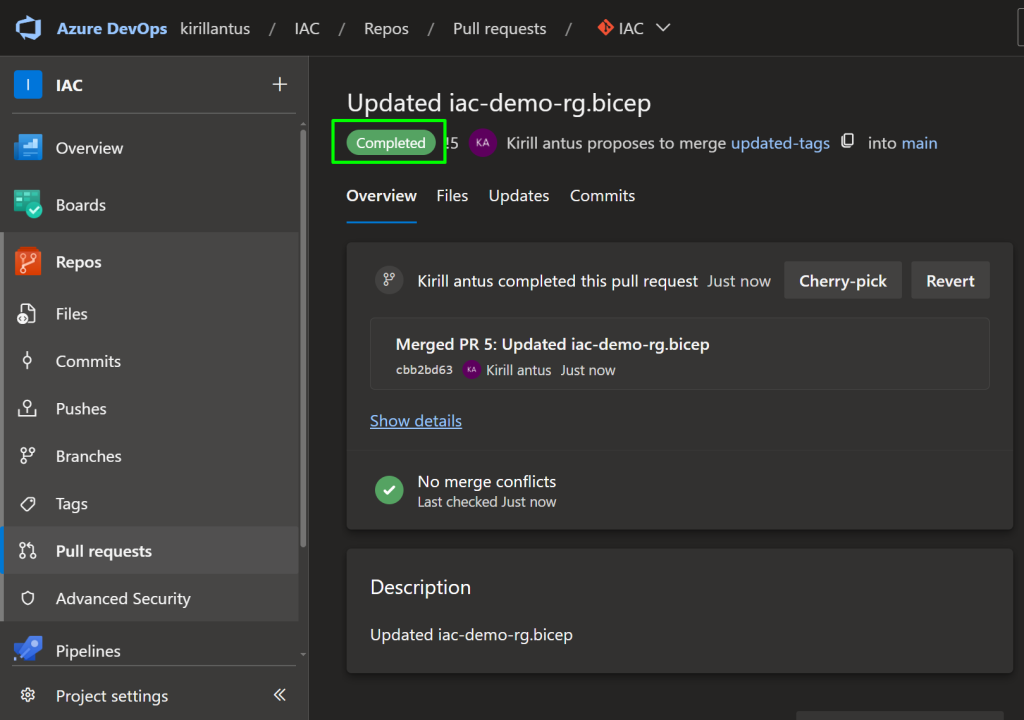Expand the IAC repository dropdown
Image resolution: width=1024 pixels, height=720 pixels.
click(x=662, y=28)
